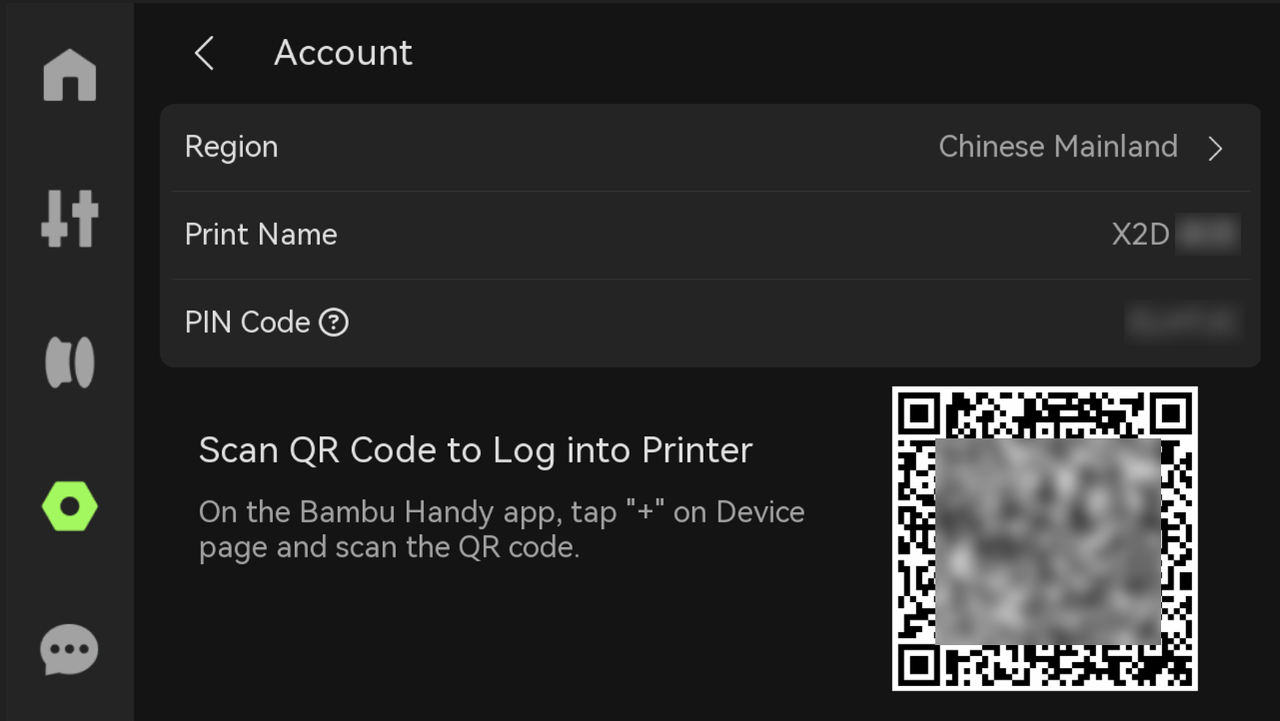This screenshot has width=1280, height=721.
Task: Tap the login QR code image
Action: 1044,538
